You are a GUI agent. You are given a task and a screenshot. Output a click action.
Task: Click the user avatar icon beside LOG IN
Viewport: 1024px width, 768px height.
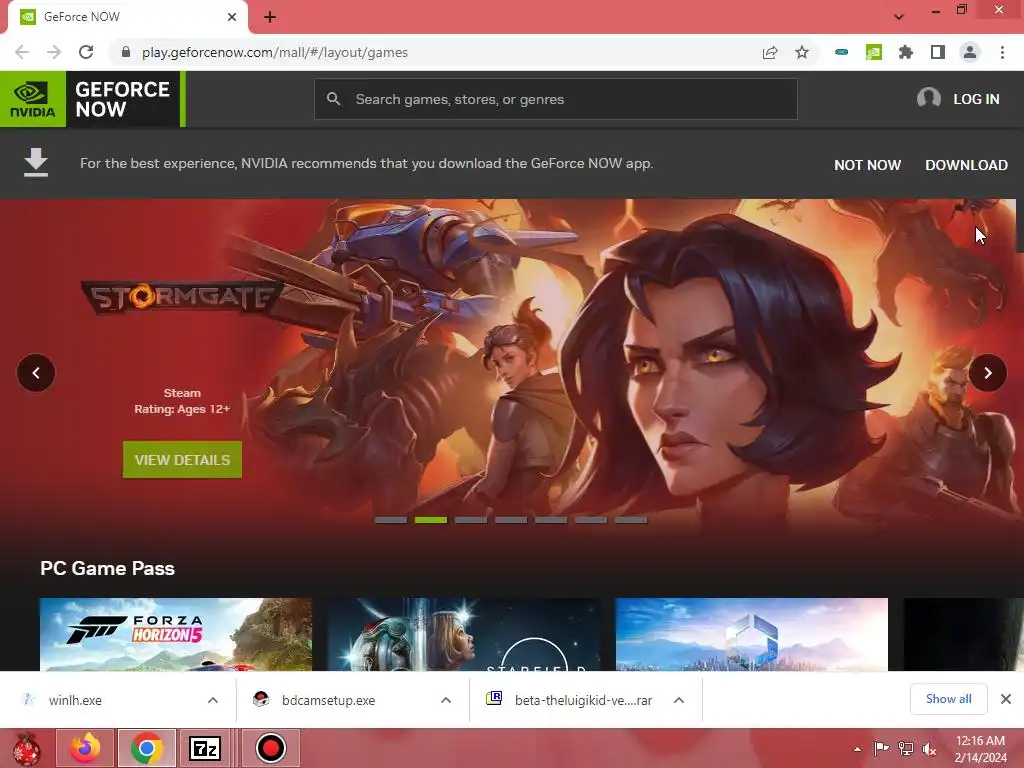pos(928,99)
